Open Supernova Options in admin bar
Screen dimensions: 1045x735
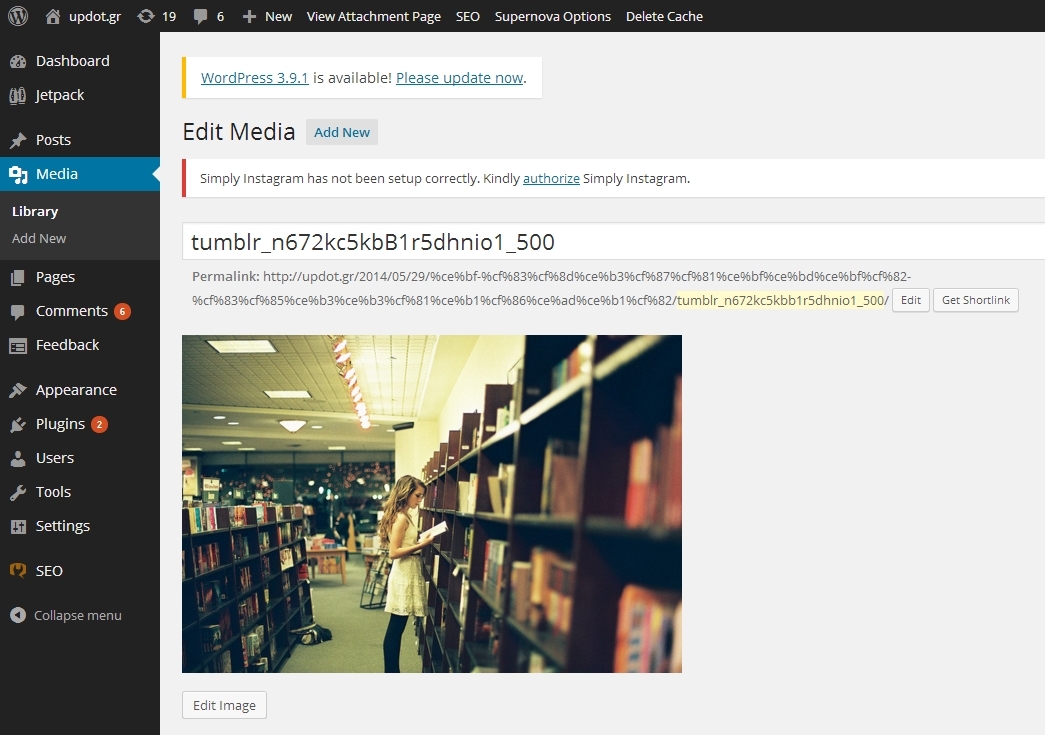[552, 16]
